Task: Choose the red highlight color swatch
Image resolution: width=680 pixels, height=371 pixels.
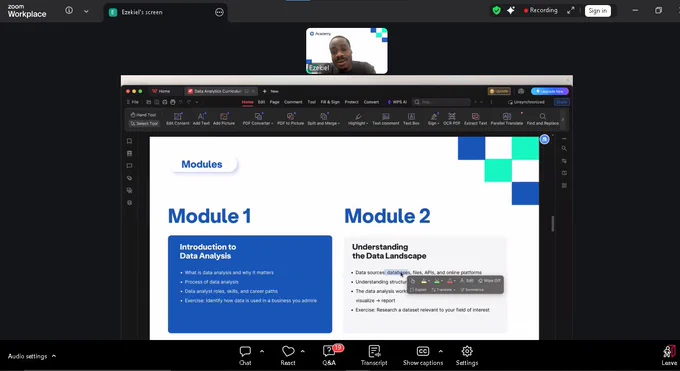Action: click(450, 281)
